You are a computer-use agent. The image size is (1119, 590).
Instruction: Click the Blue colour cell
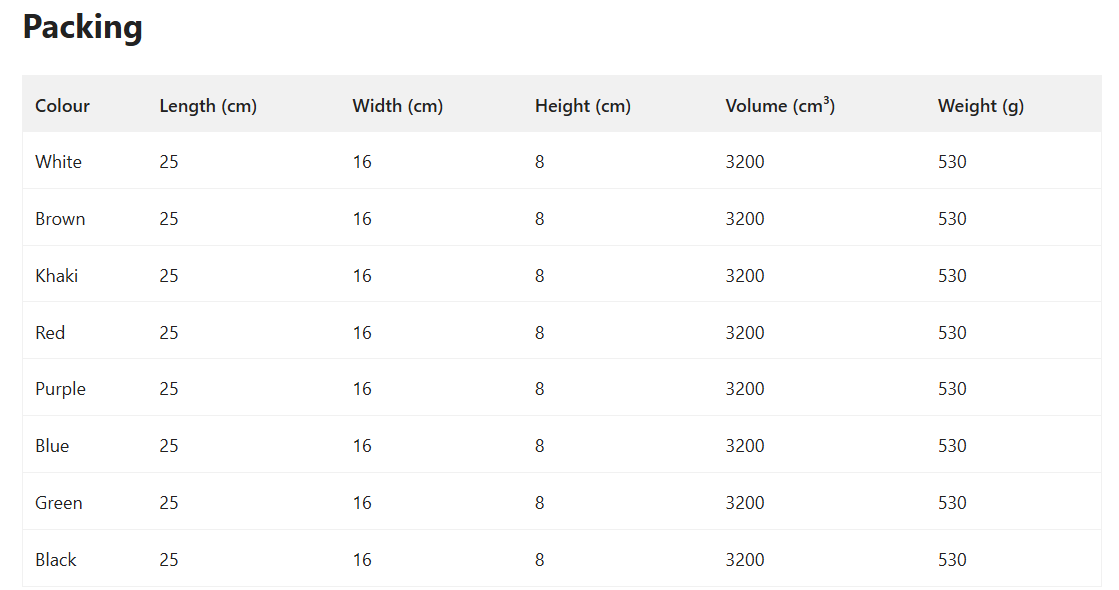52,446
